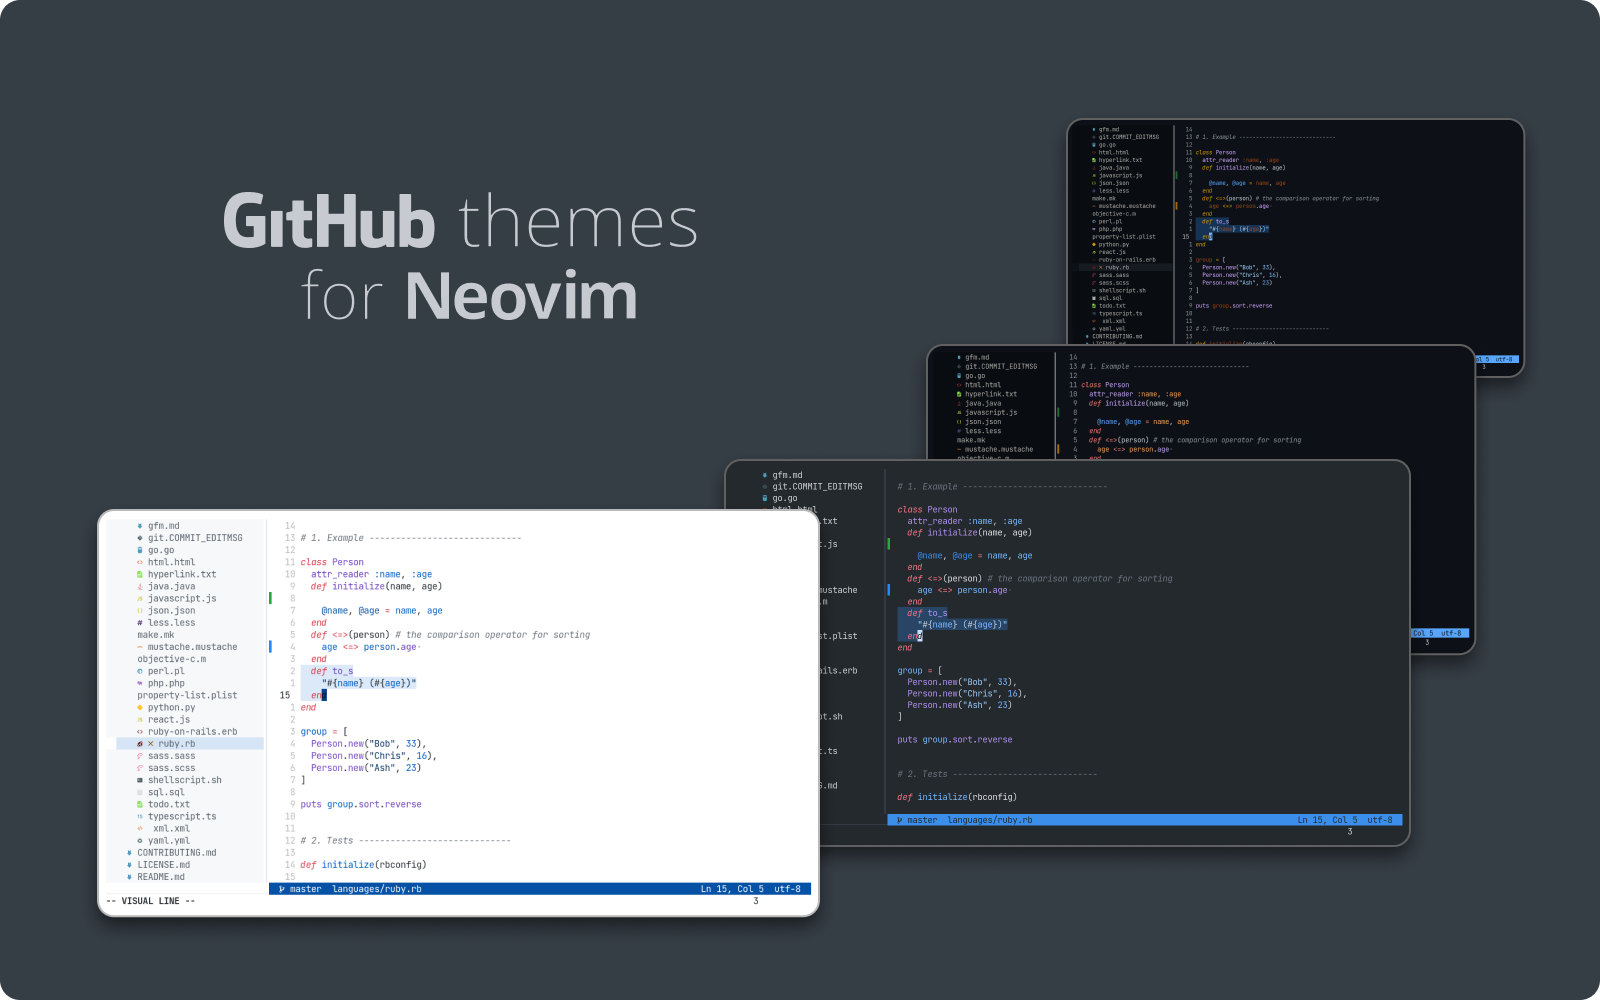
Task: Click master in the dimmed dark window statusline
Action: click(x=922, y=820)
